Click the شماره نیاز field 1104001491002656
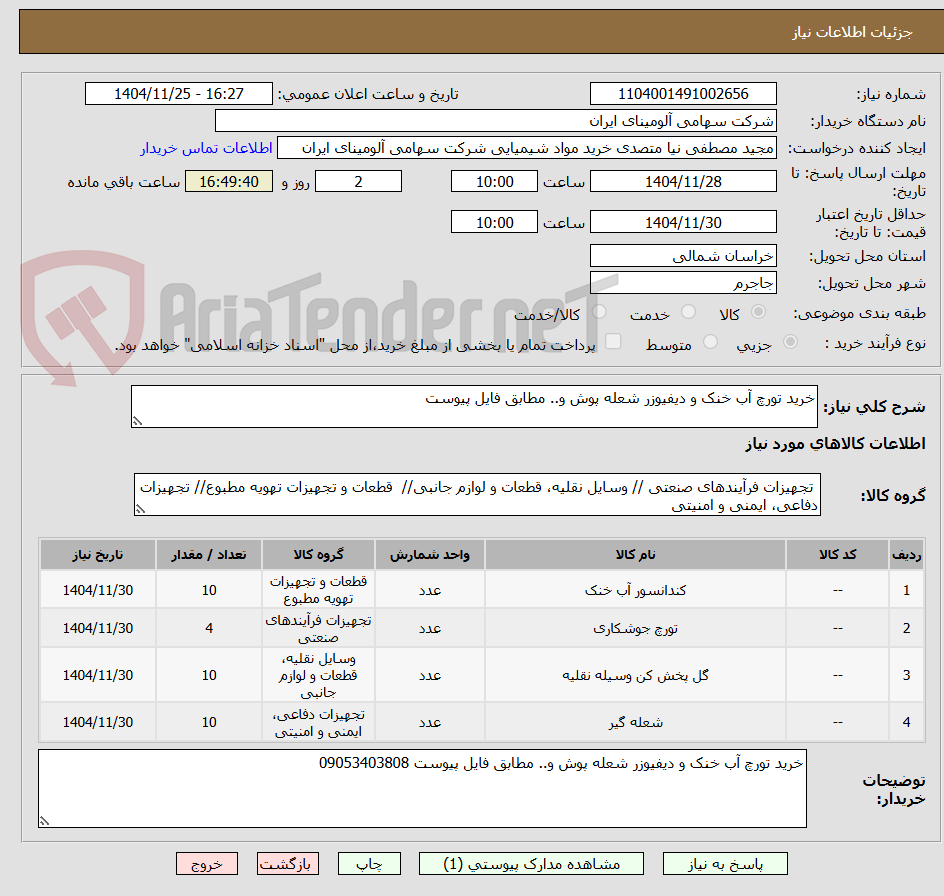This screenshot has height=896, width=944. [683, 94]
